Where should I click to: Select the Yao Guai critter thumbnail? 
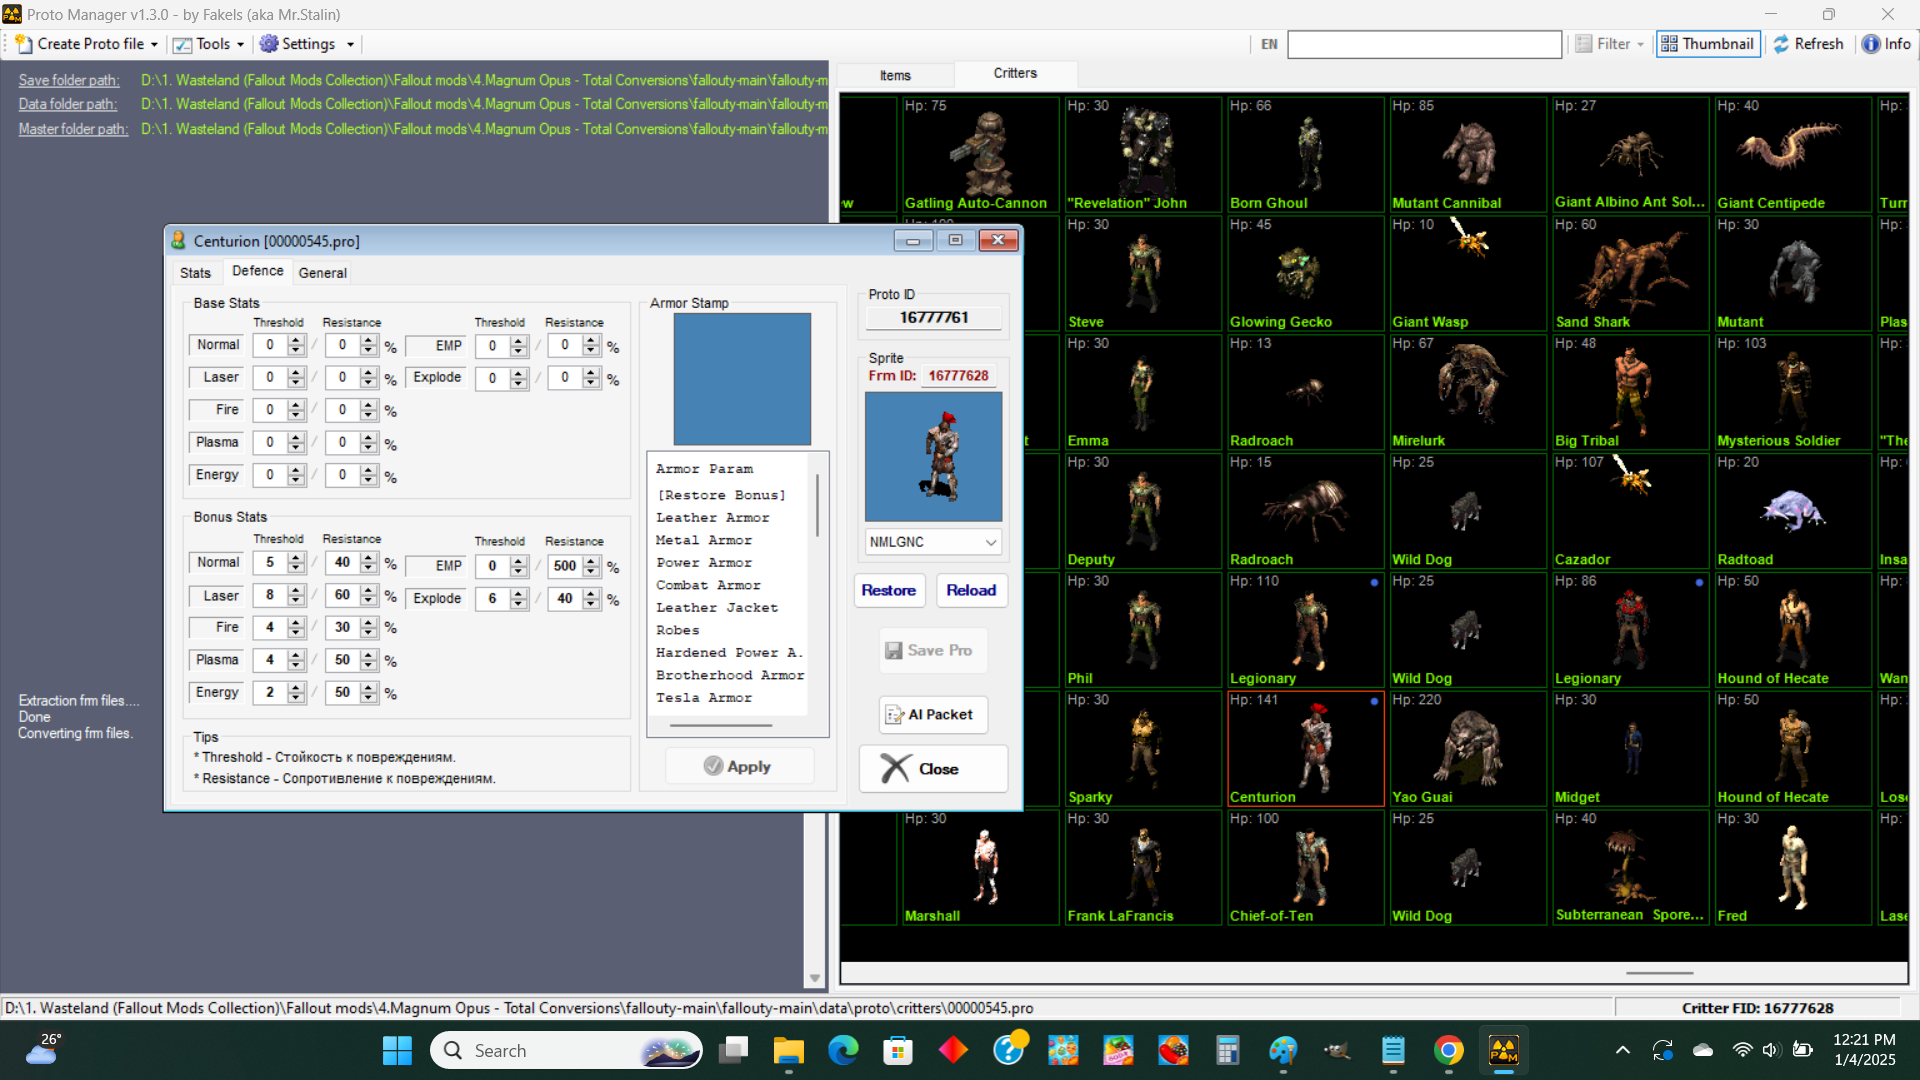click(1467, 748)
